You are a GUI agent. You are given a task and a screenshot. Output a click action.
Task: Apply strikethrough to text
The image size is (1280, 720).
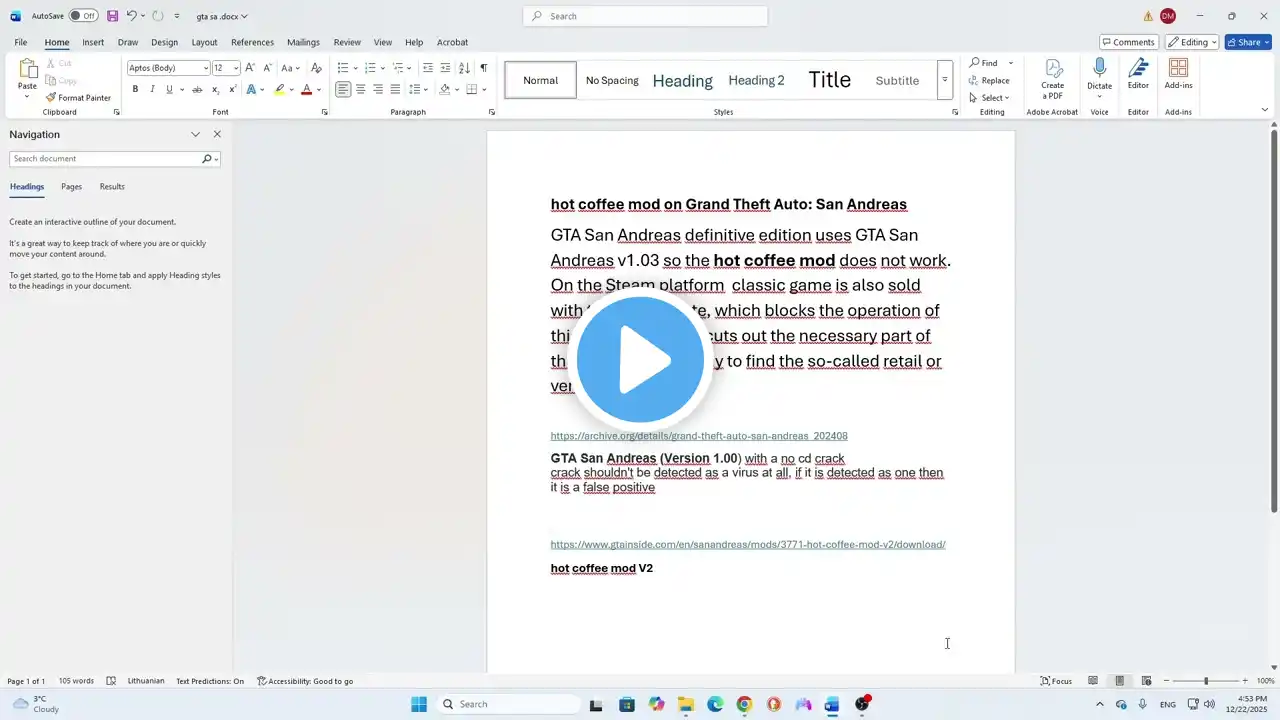(197, 89)
